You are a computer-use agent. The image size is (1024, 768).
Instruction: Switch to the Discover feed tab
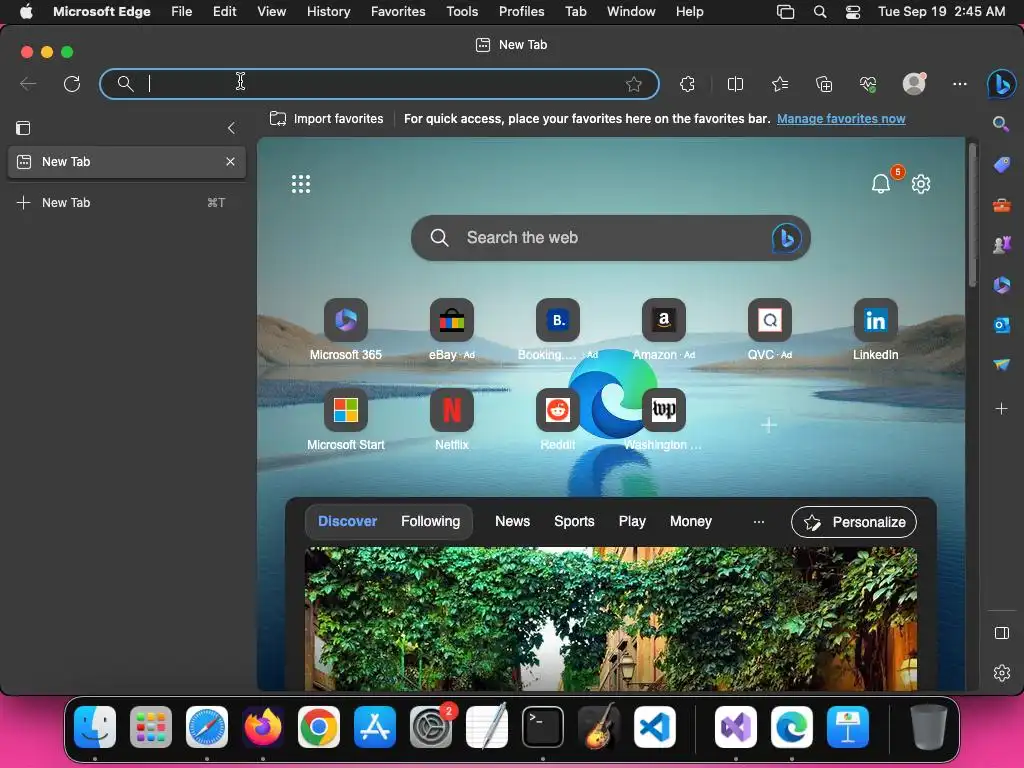point(347,521)
